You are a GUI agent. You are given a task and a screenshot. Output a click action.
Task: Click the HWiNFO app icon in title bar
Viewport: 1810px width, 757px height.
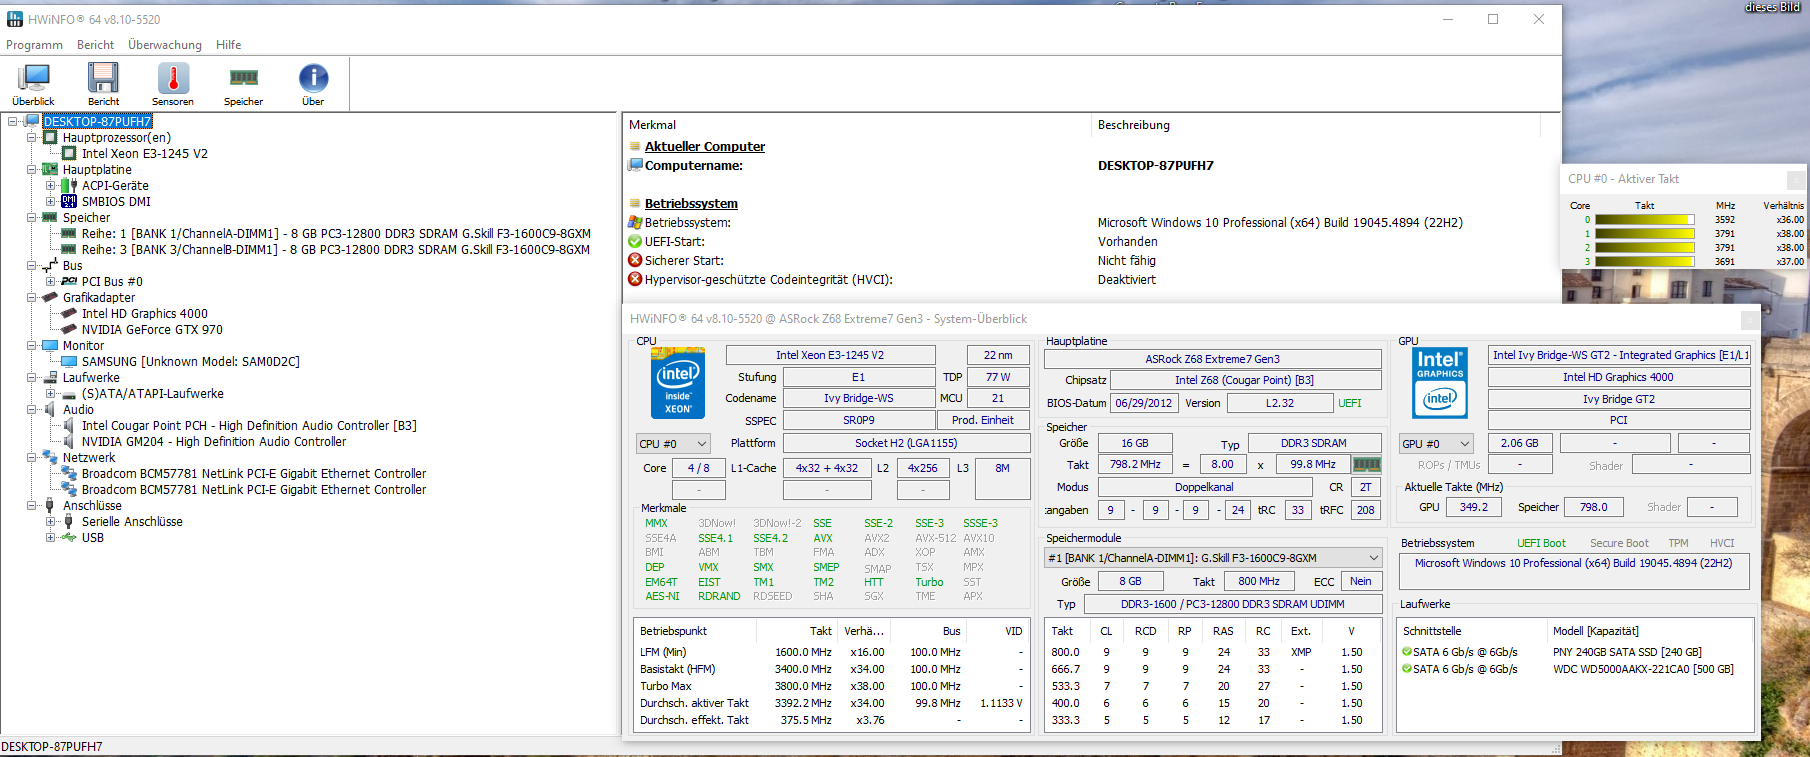click(15, 19)
